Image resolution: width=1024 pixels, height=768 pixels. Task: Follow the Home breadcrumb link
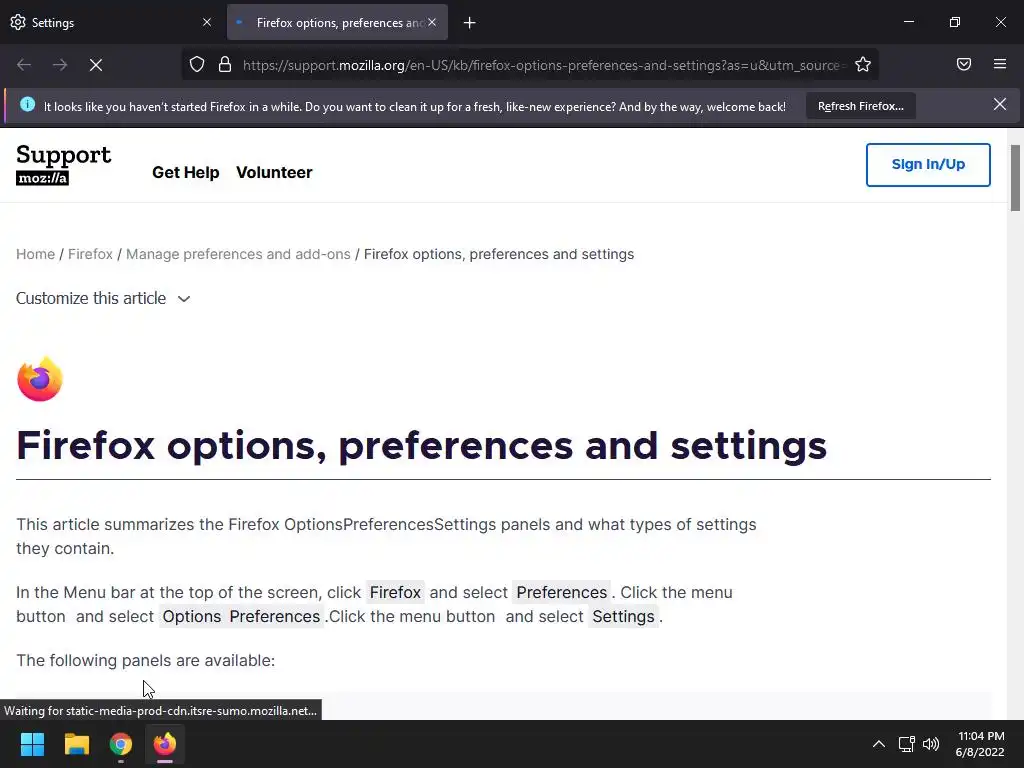(x=35, y=254)
